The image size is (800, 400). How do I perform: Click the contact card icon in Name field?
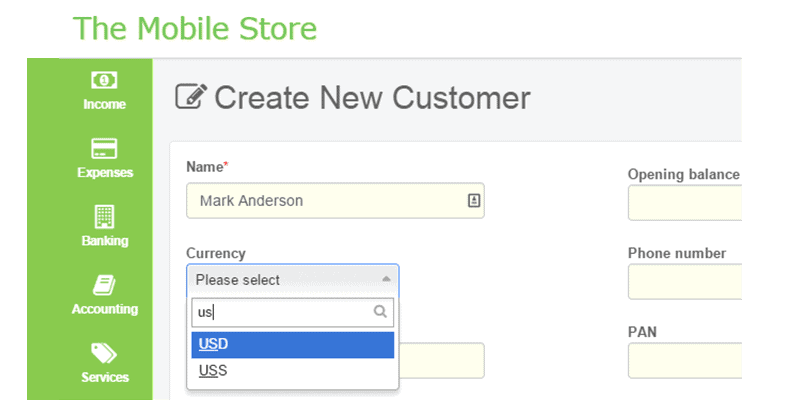pyautogui.click(x=474, y=201)
